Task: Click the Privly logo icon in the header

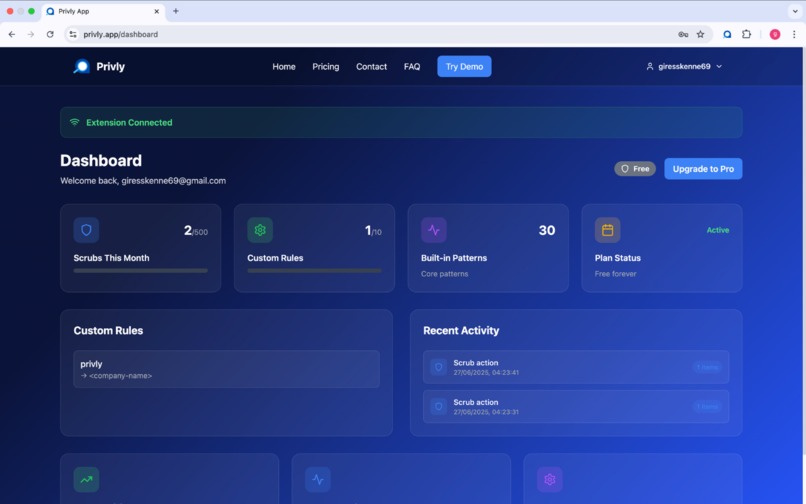Action: coord(82,66)
